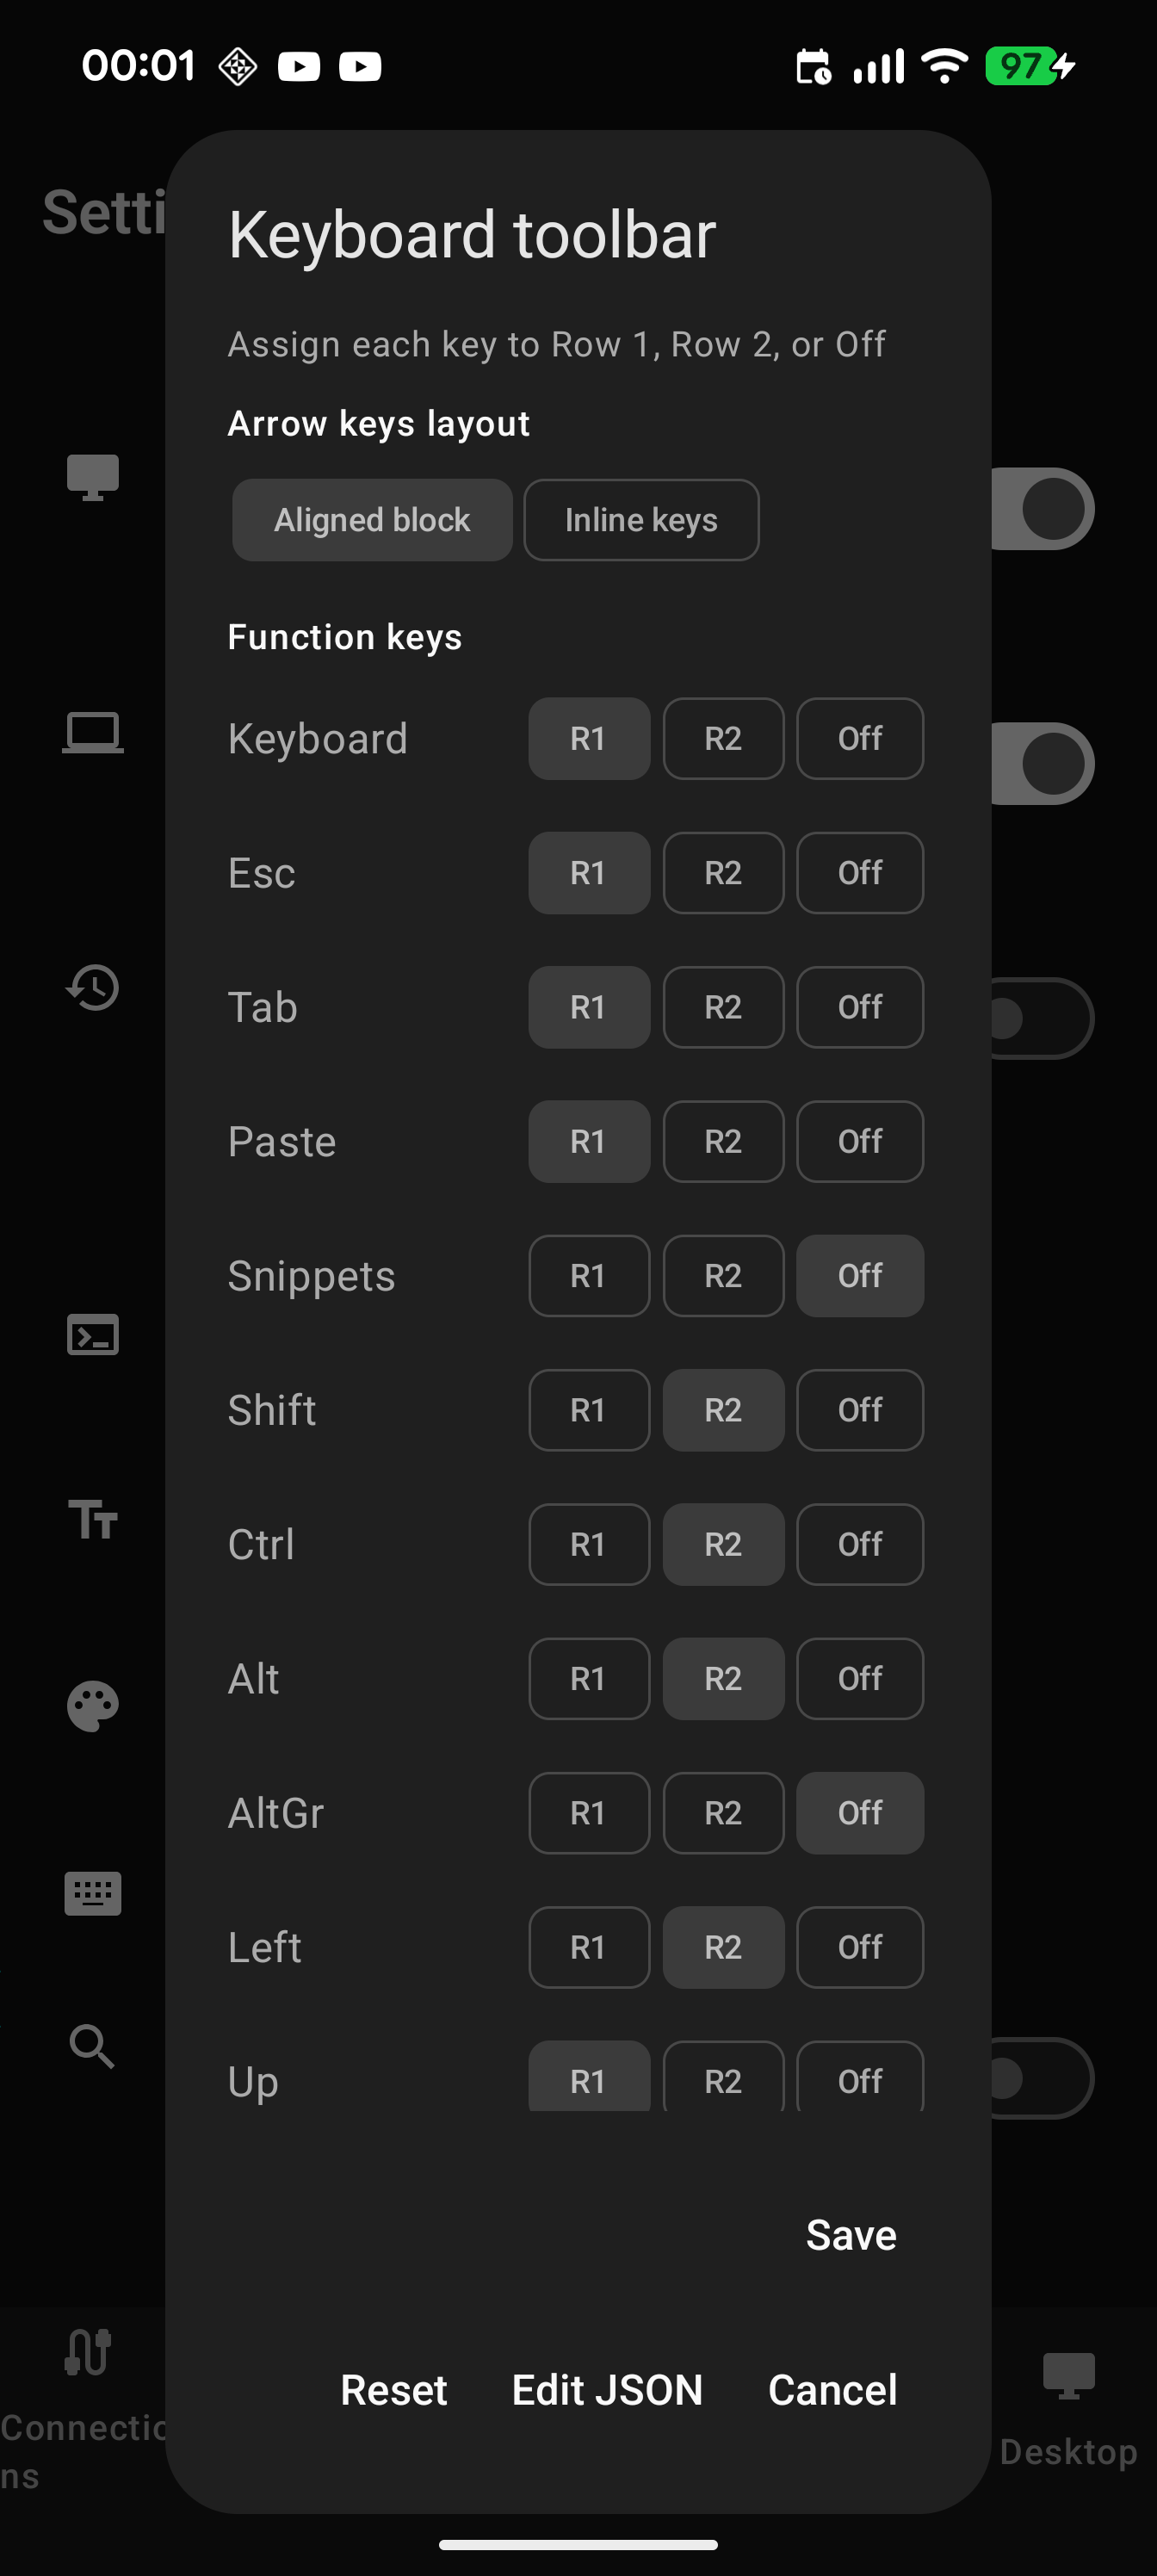Tap the magnifier search icon

(92, 2046)
